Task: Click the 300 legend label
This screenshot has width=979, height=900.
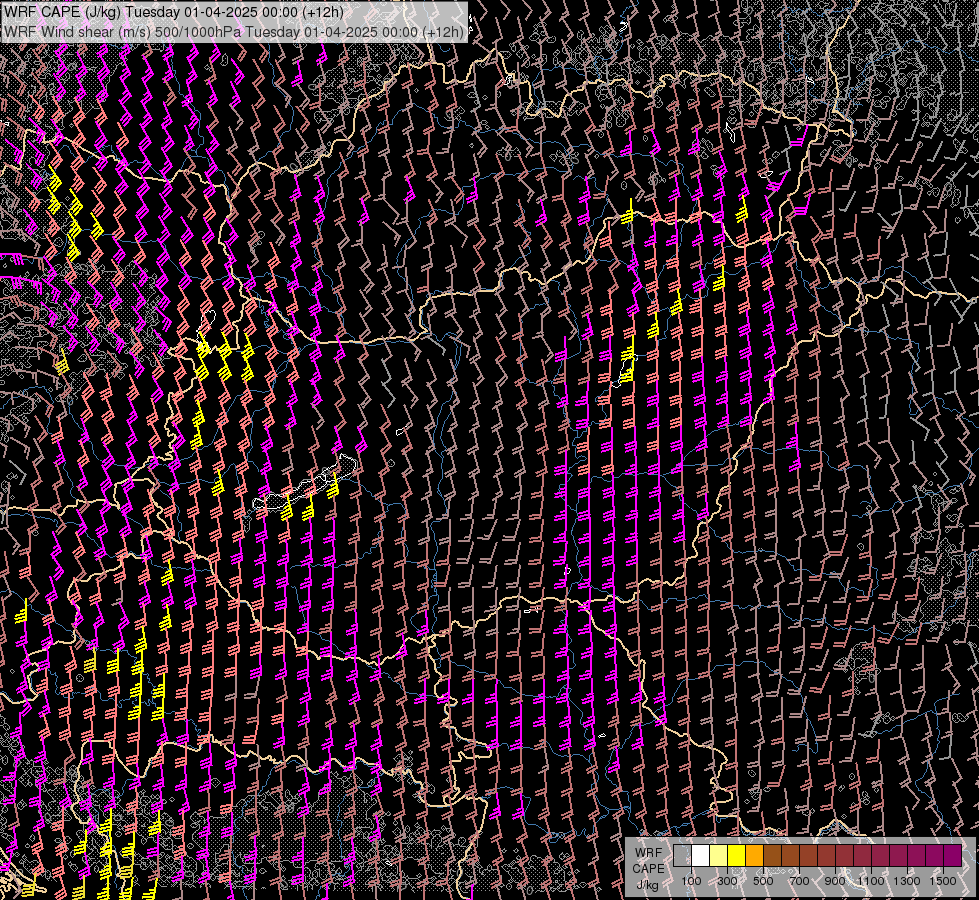Action: (727, 881)
